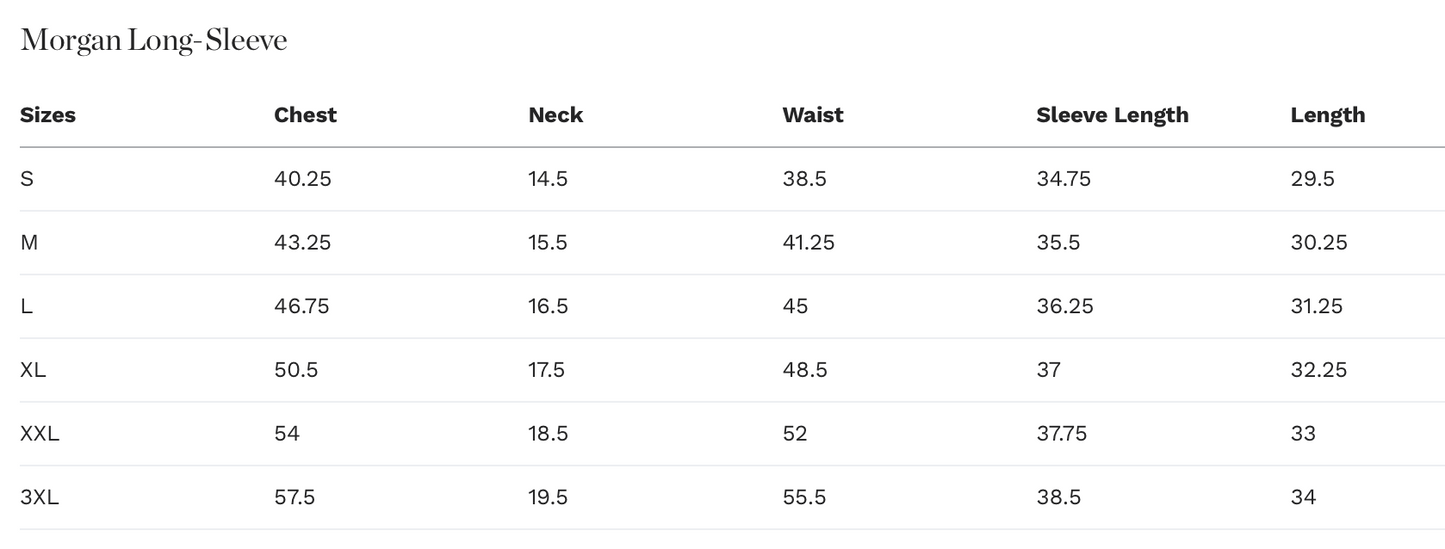Click the M size row label
Image resolution: width=1445 pixels, height=549 pixels.
[x=29, y=242]
